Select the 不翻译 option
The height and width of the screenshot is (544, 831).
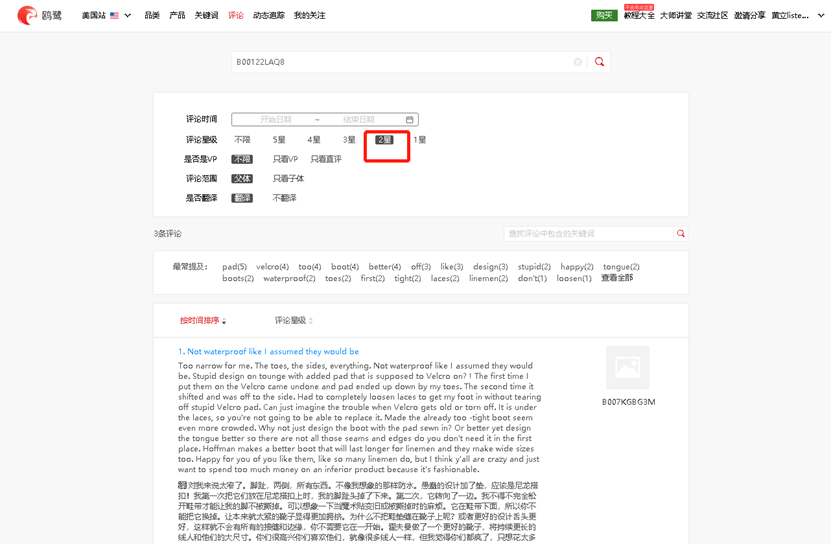(285, 198)
